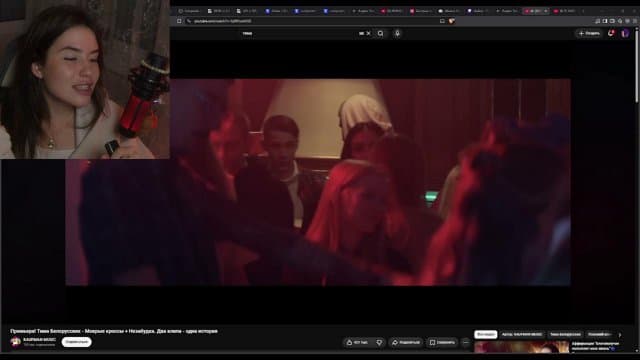Image resolution: width=640 pixels, height=360 pixels.
Task: Open KAUFMAN MUSIC channel name link
Action: point(39,340)
